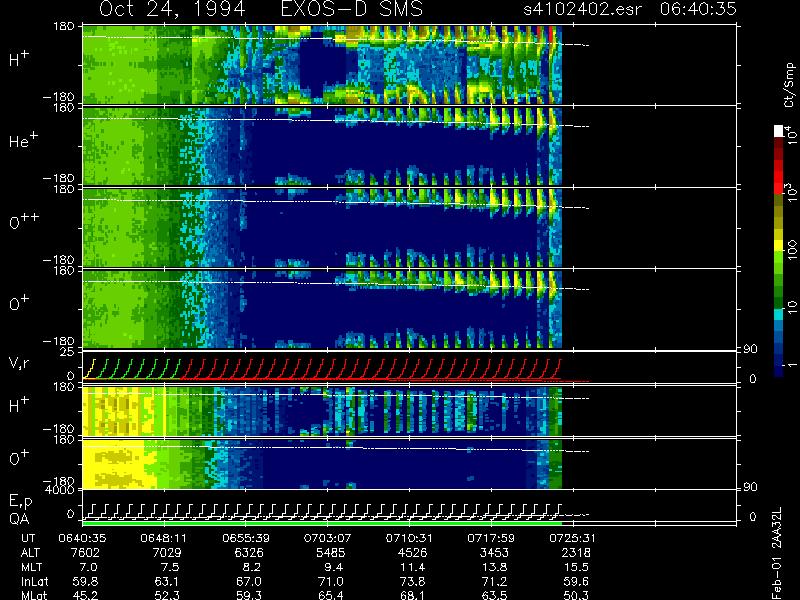Screen dimensions: 800x600
Task: Click the 'O++' panel label
Action: click(x=24, y=221)
